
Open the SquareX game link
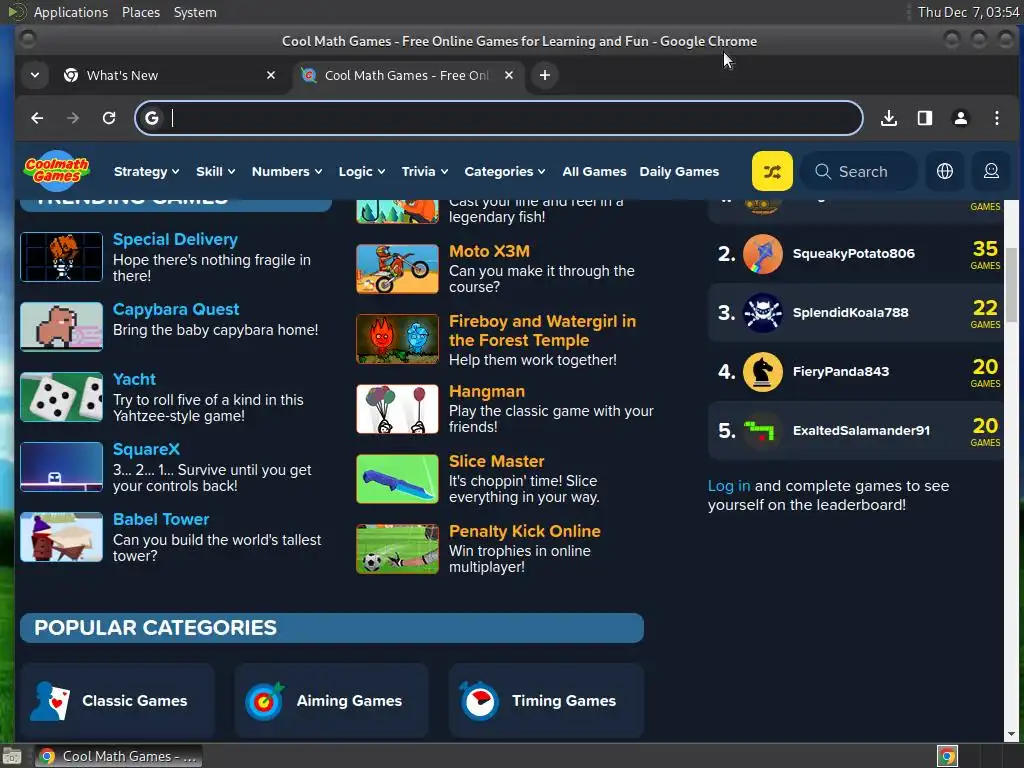pyautogui.click(x=146, y=449)
